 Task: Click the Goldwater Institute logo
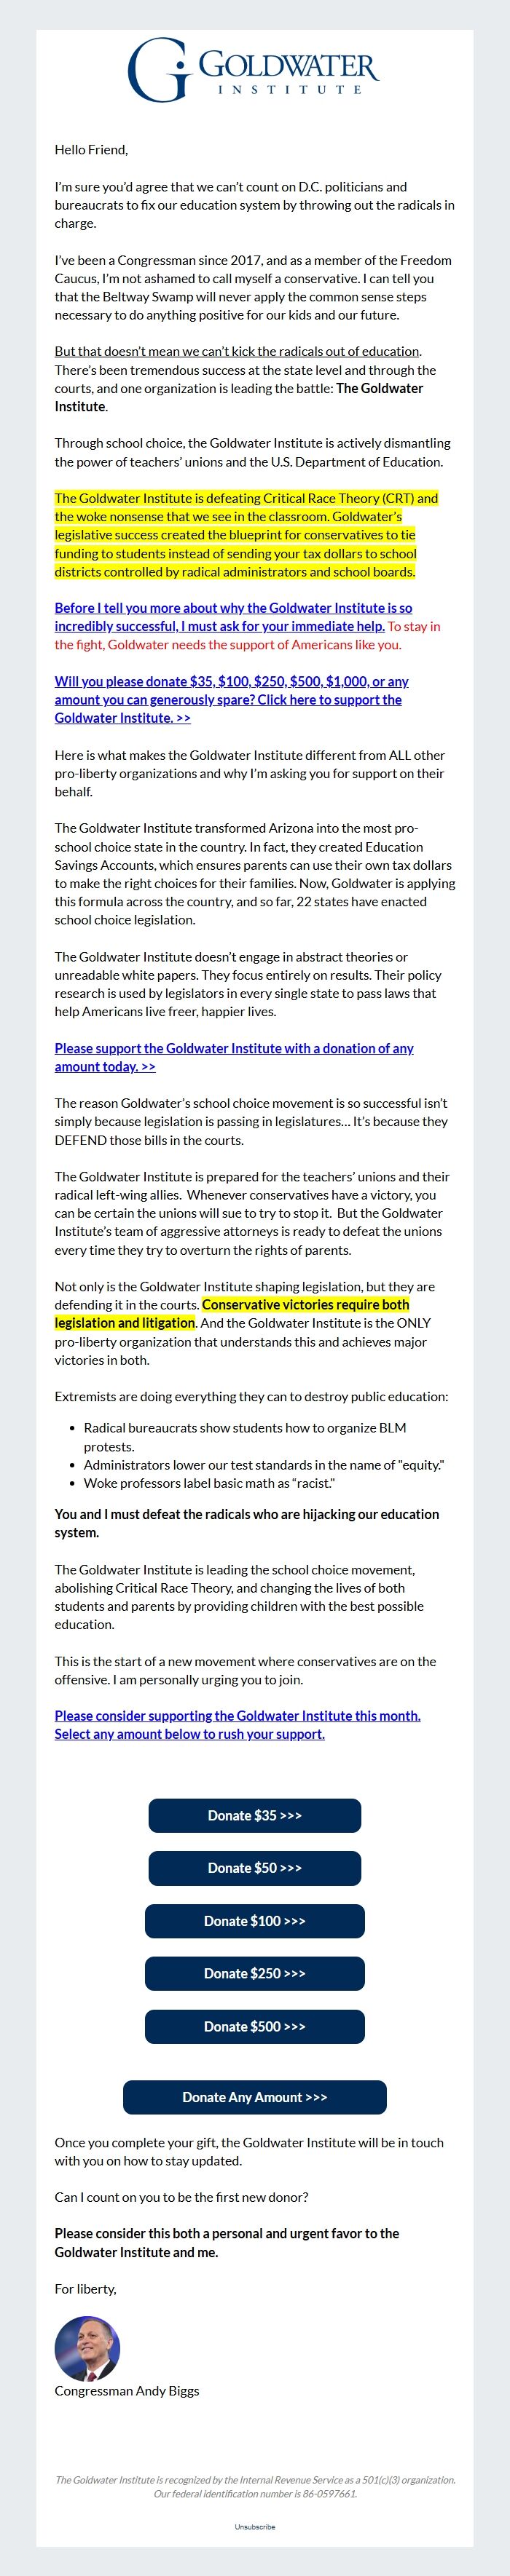pos(254,69)
